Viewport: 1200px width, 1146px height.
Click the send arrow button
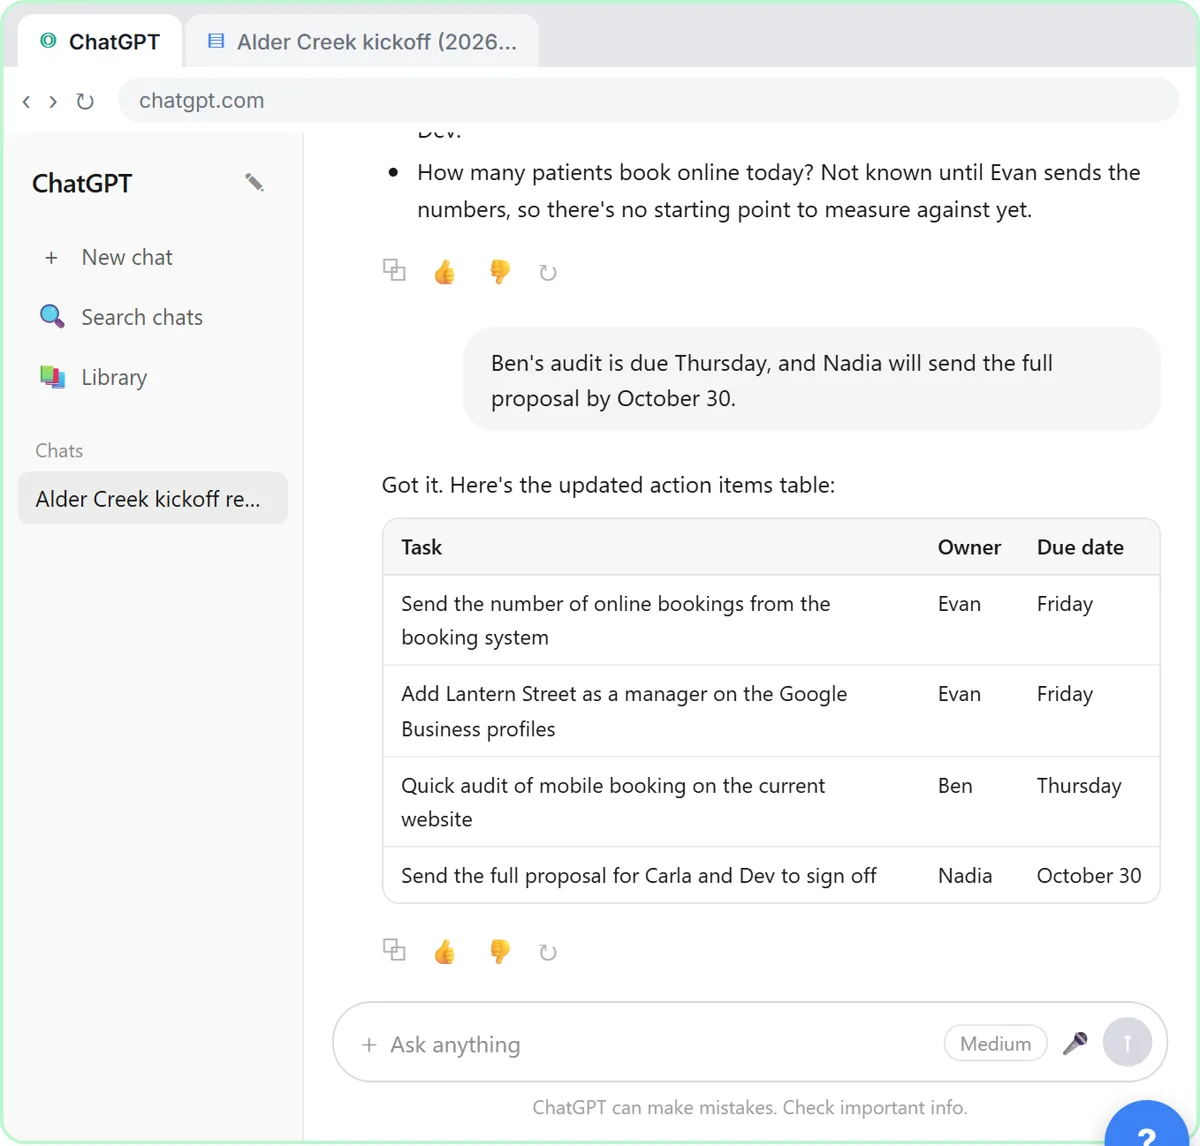1127,1042
